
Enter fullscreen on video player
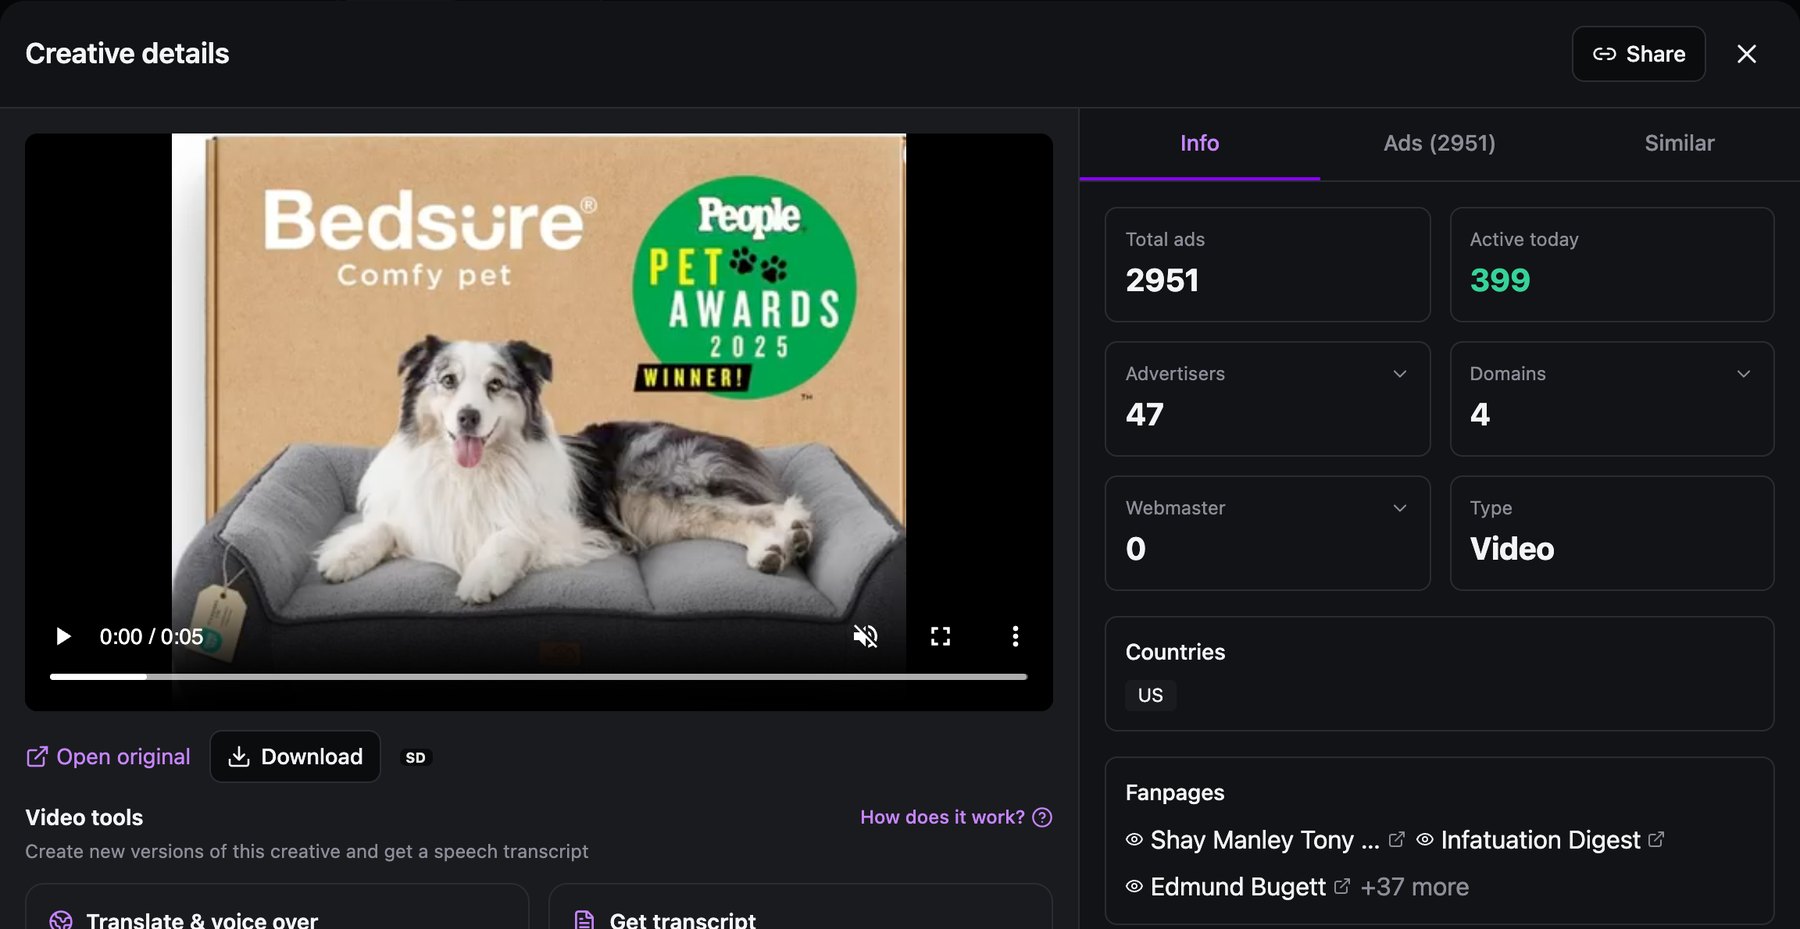pyautogui.click(x=940, y=636)
